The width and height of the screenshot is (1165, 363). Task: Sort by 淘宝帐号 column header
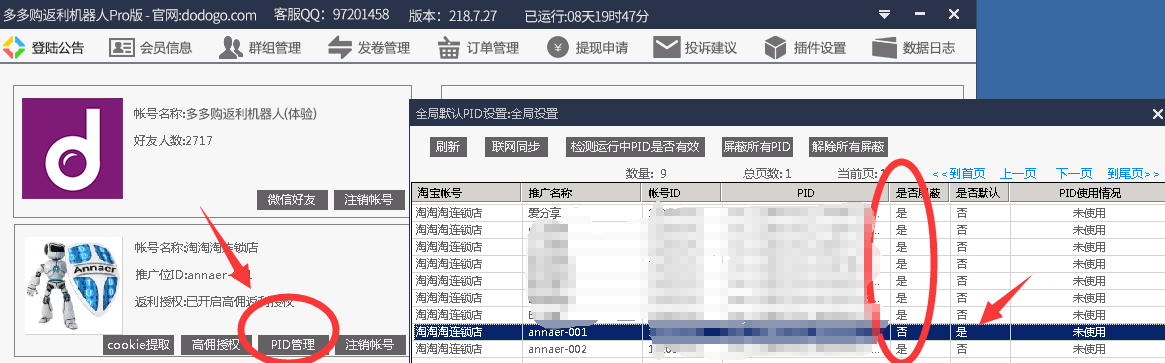click(466, 193)
